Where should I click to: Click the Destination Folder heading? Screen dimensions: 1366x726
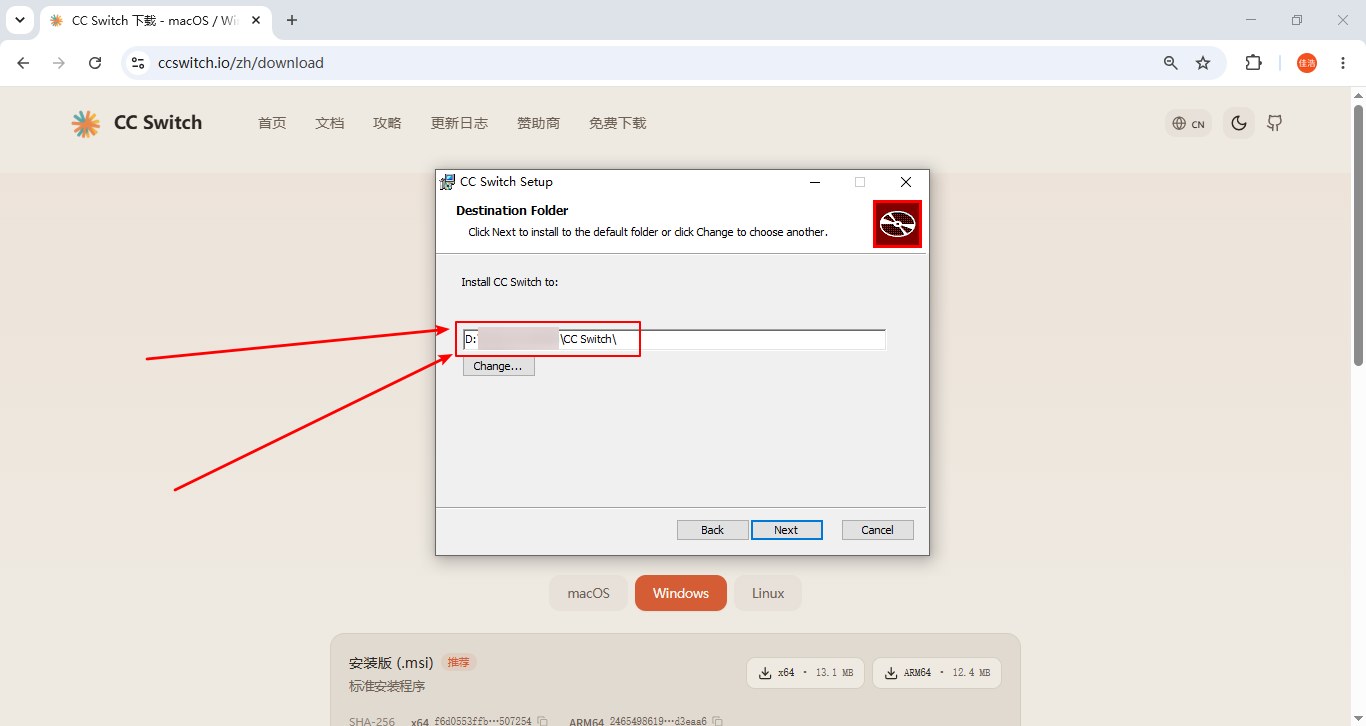(x=512, y=210)
